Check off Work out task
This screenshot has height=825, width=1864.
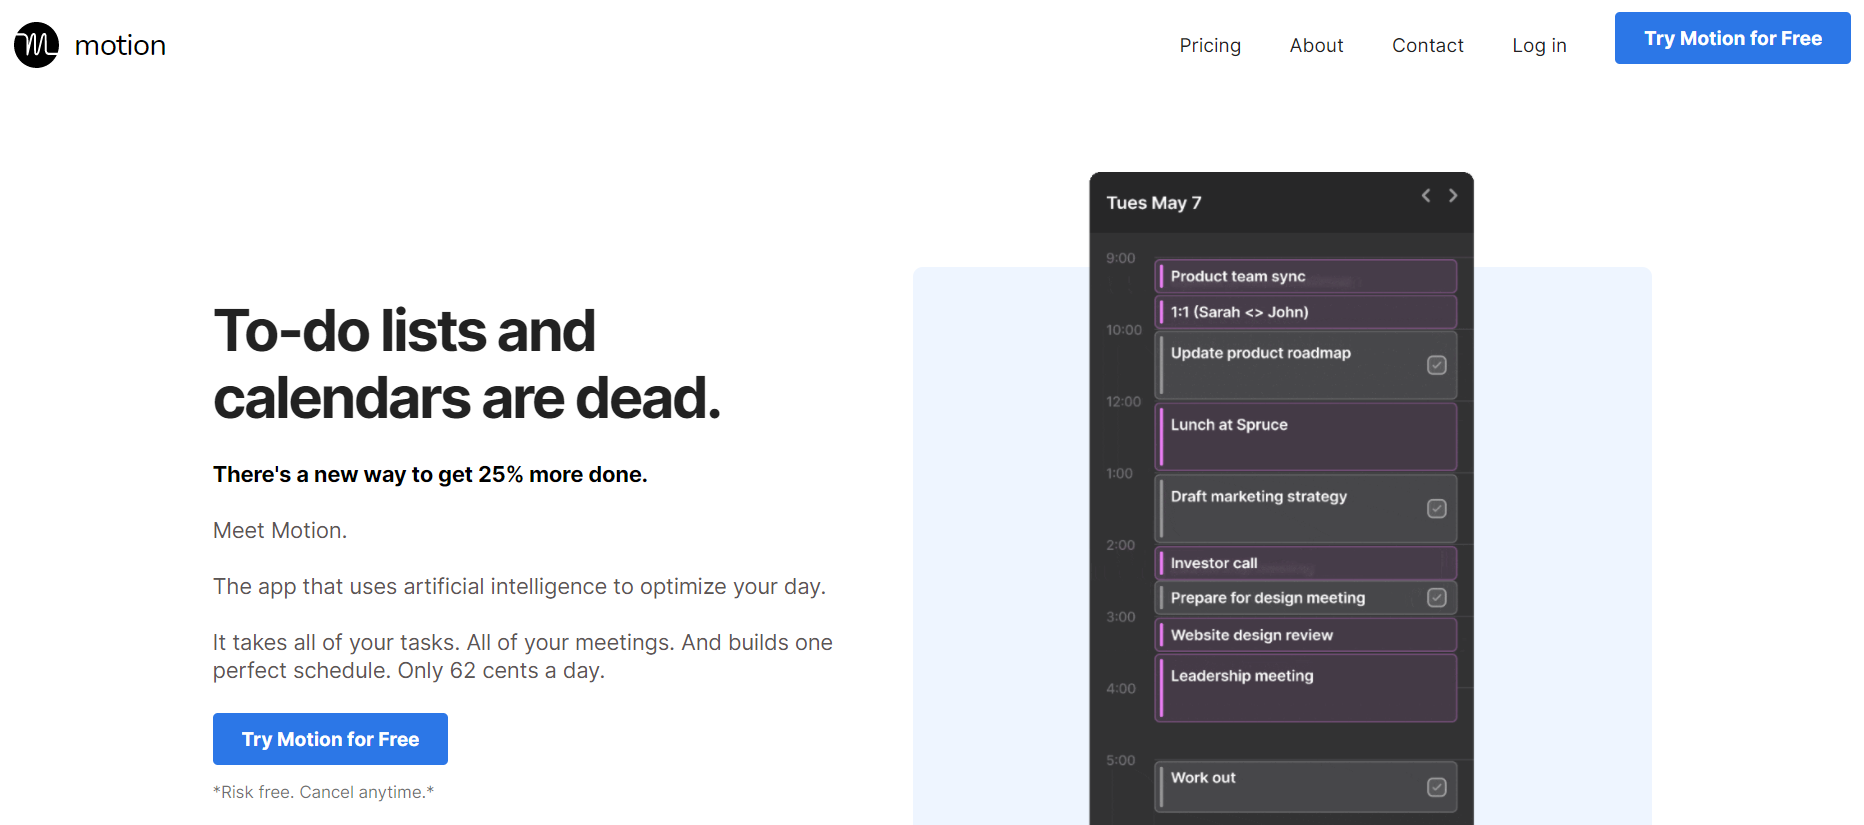click(1437, 787)
